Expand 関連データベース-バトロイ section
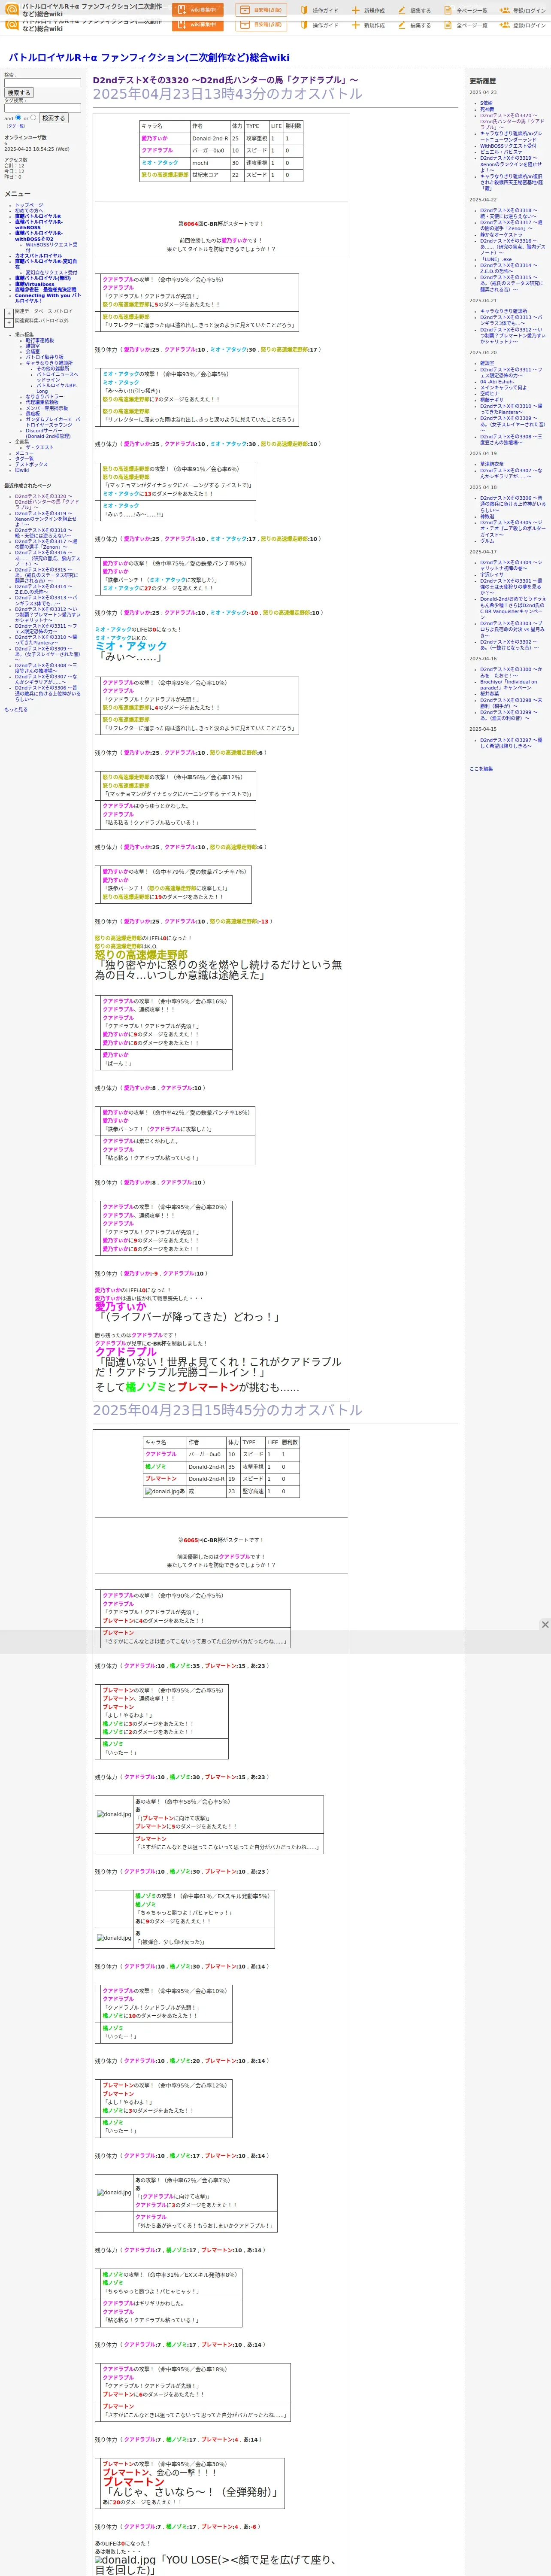The height and width of the screenshot is (2576, 551). [x=9, y=312]
